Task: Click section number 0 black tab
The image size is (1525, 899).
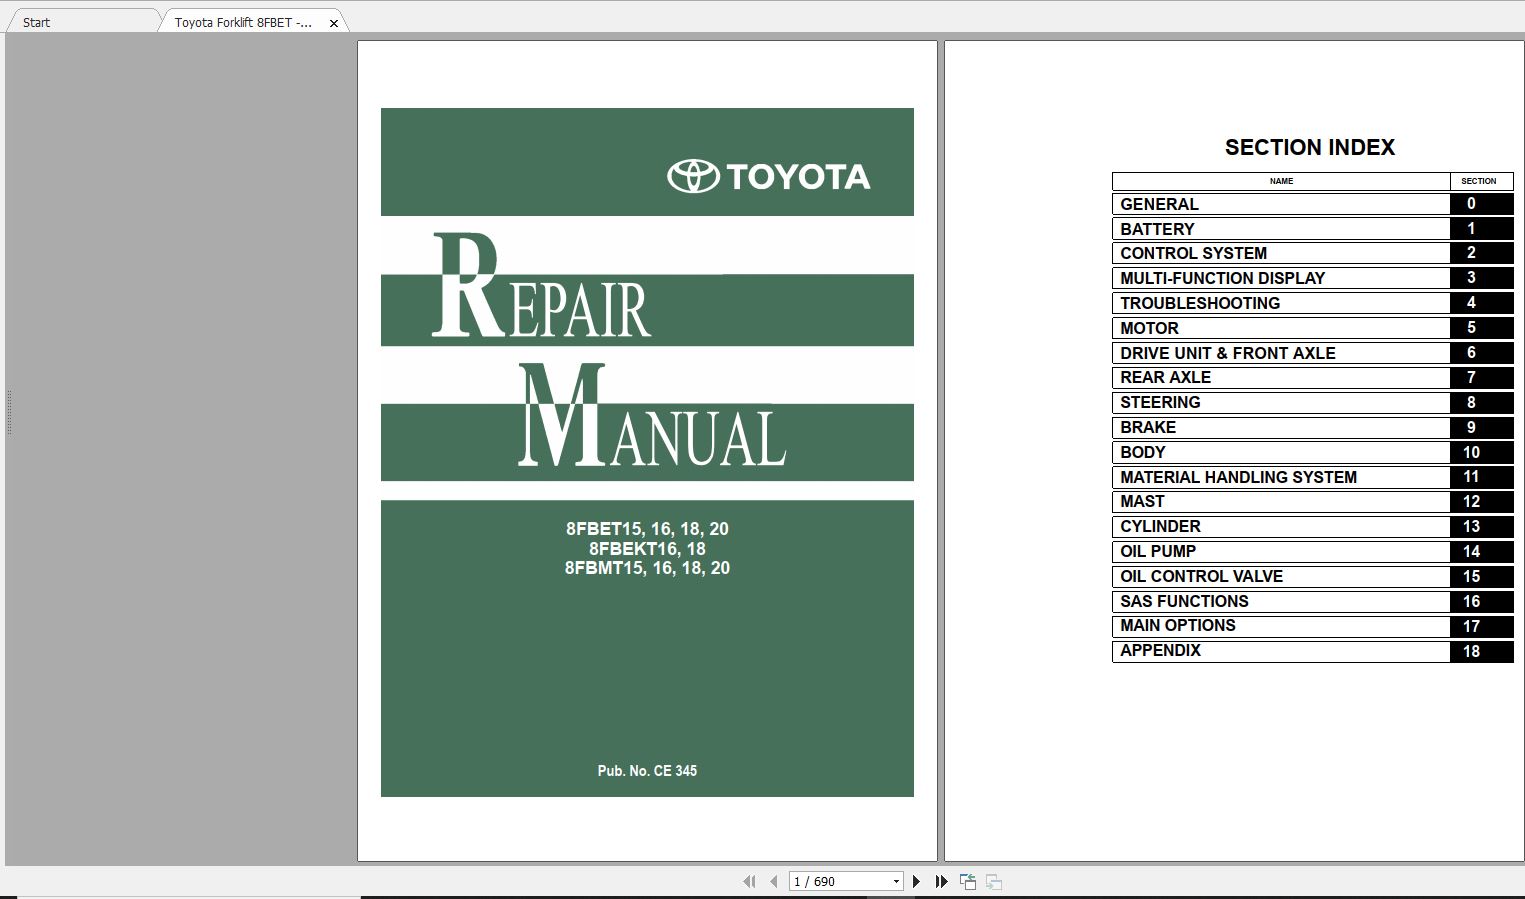Action: [x=1481, y=204]
